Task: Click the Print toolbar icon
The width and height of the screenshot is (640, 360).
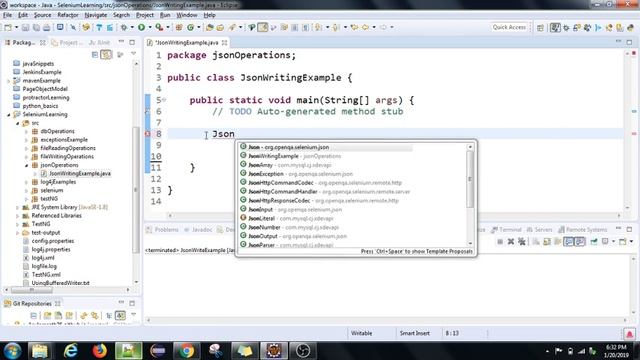Action: 47,27
